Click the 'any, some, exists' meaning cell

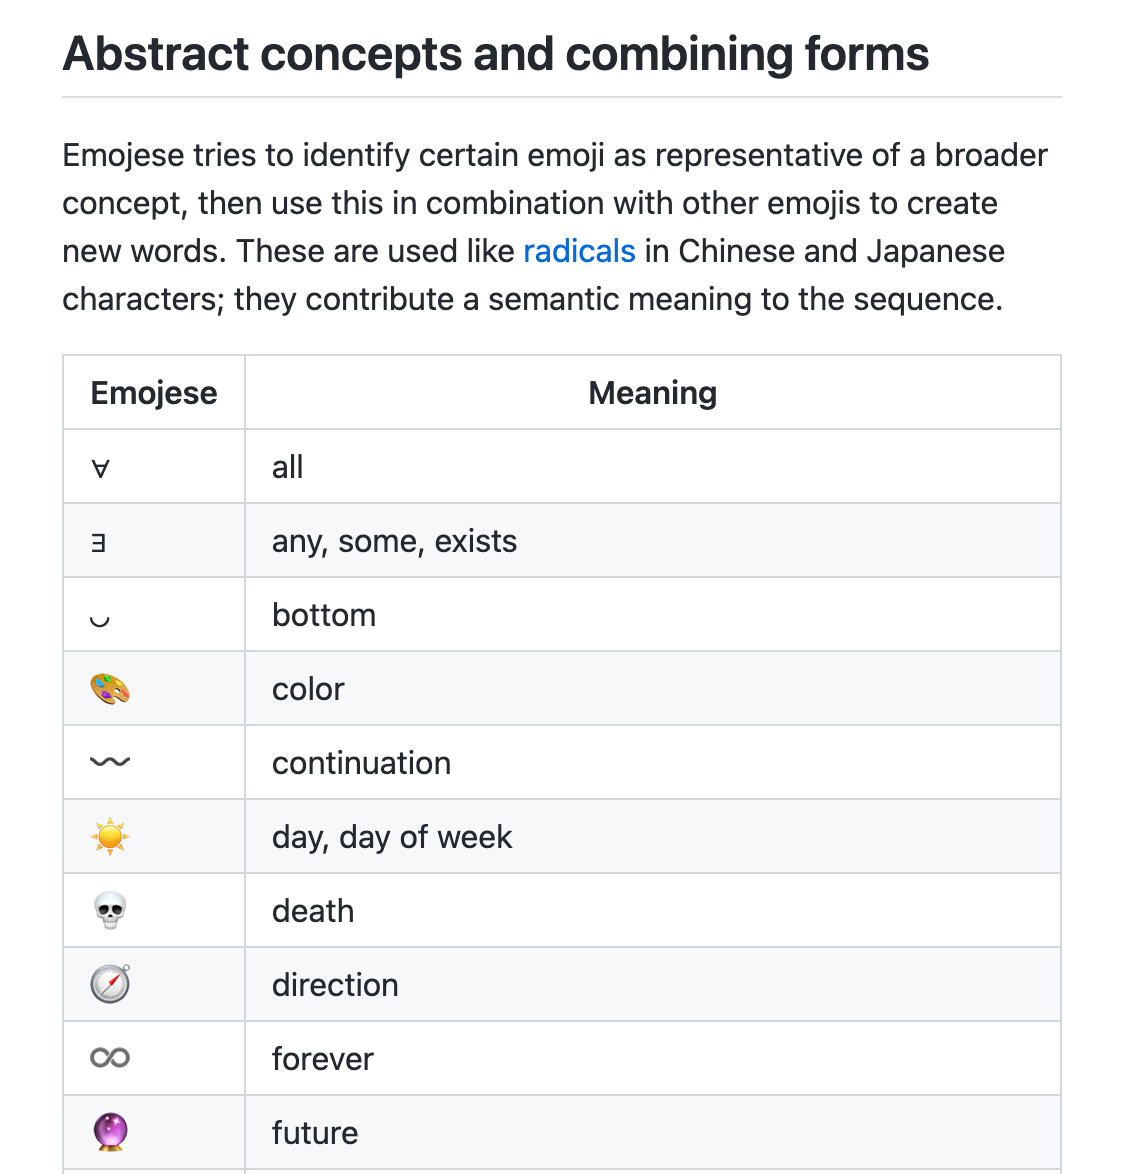(x=653, y=541)
